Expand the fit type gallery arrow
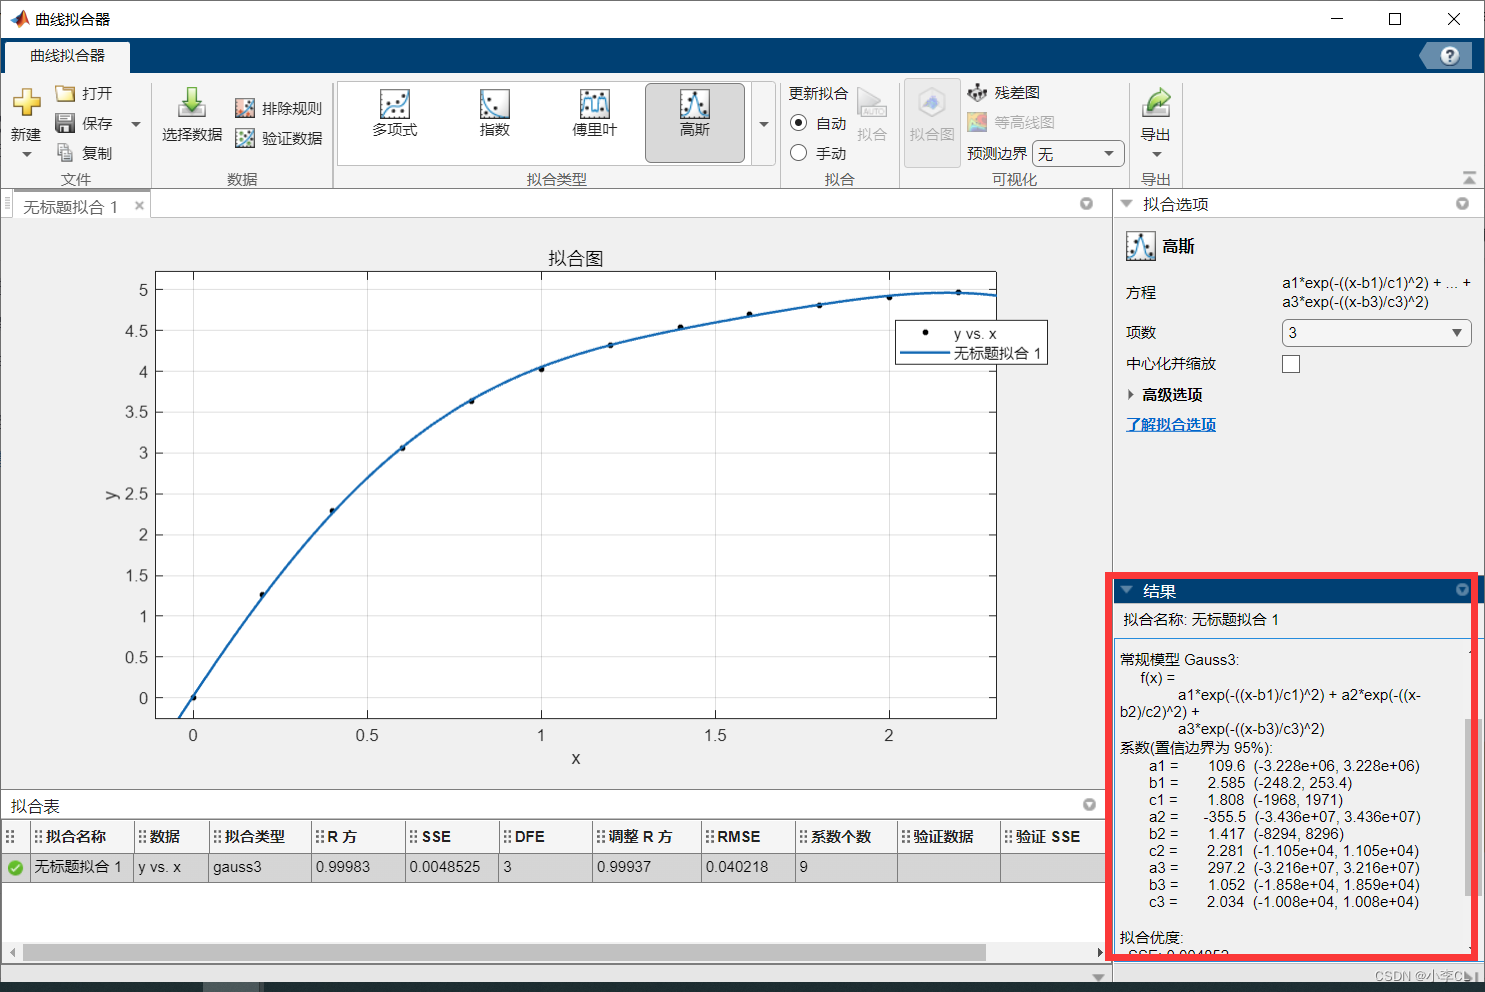1485x992 pixels. (764, 124)
